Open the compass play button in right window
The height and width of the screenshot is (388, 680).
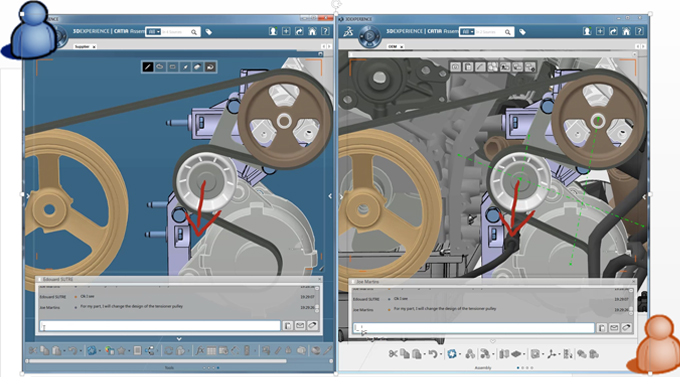pyautogui.click(x=369, y=36)
